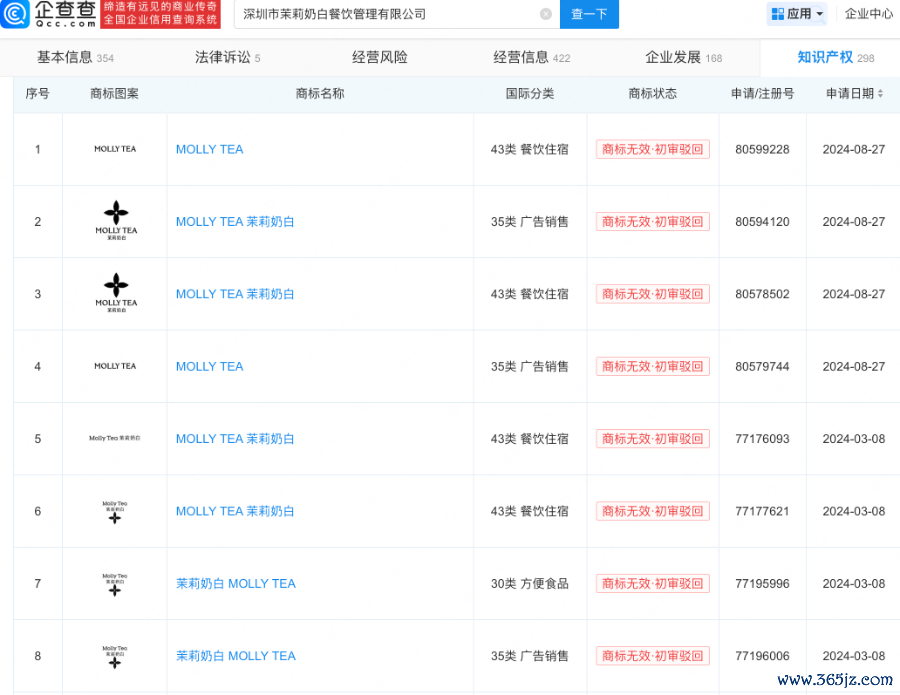This screenshot has width=900, height=695.
Task: Select application number 80599228
Action: 762,149
